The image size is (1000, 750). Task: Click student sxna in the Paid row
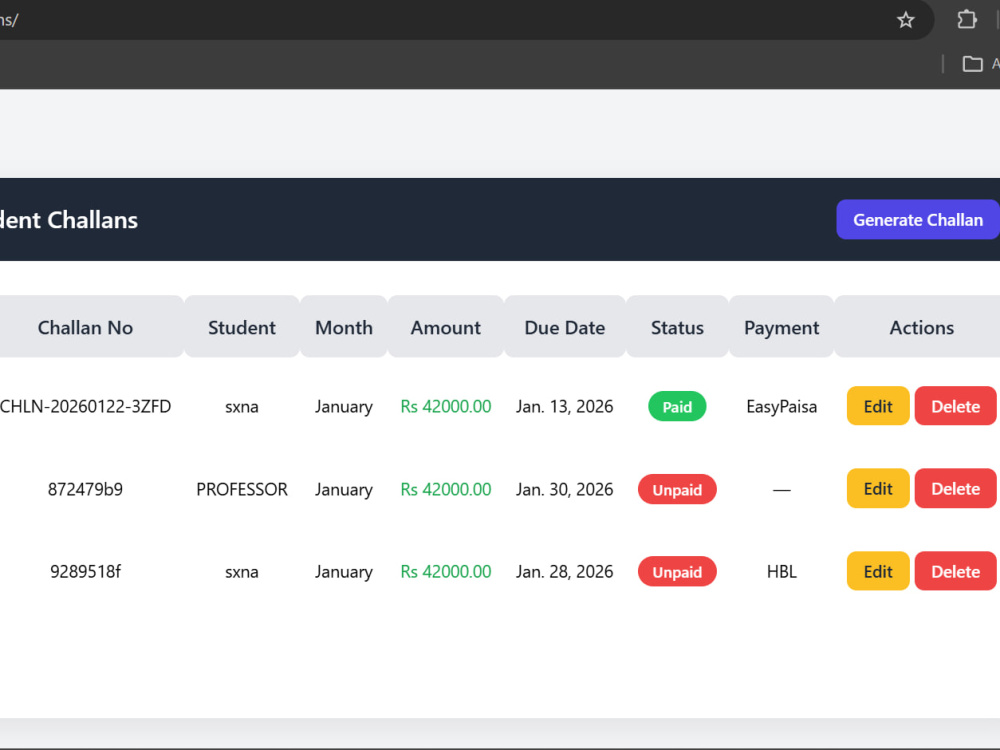click(242, 406)
